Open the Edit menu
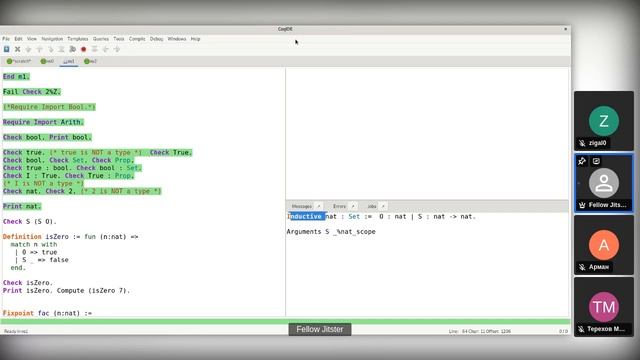 (18, 39)
